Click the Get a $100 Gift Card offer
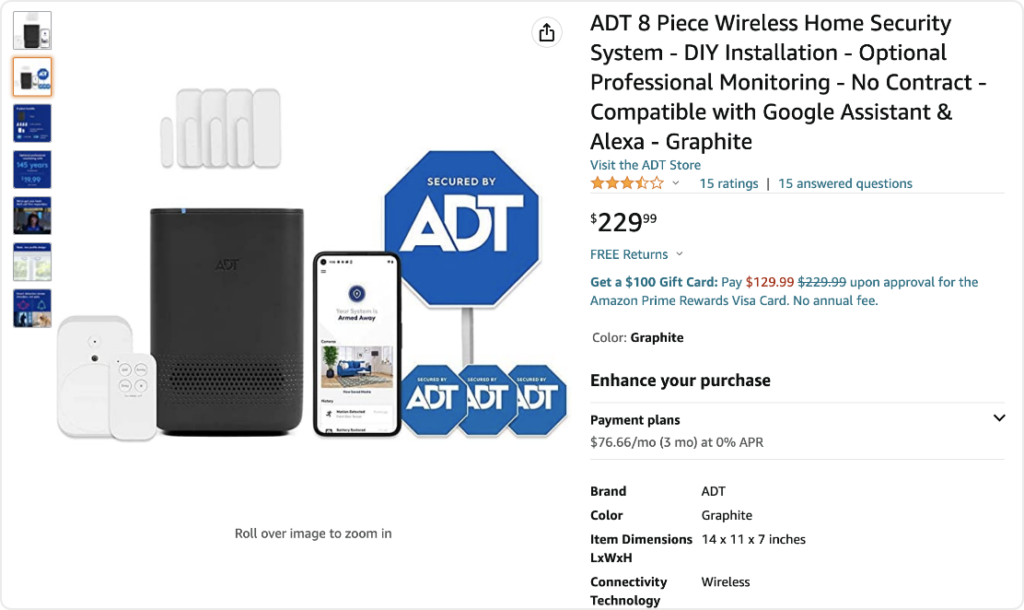The height and width of the screenshot is (610, 1024). [654, 282]
